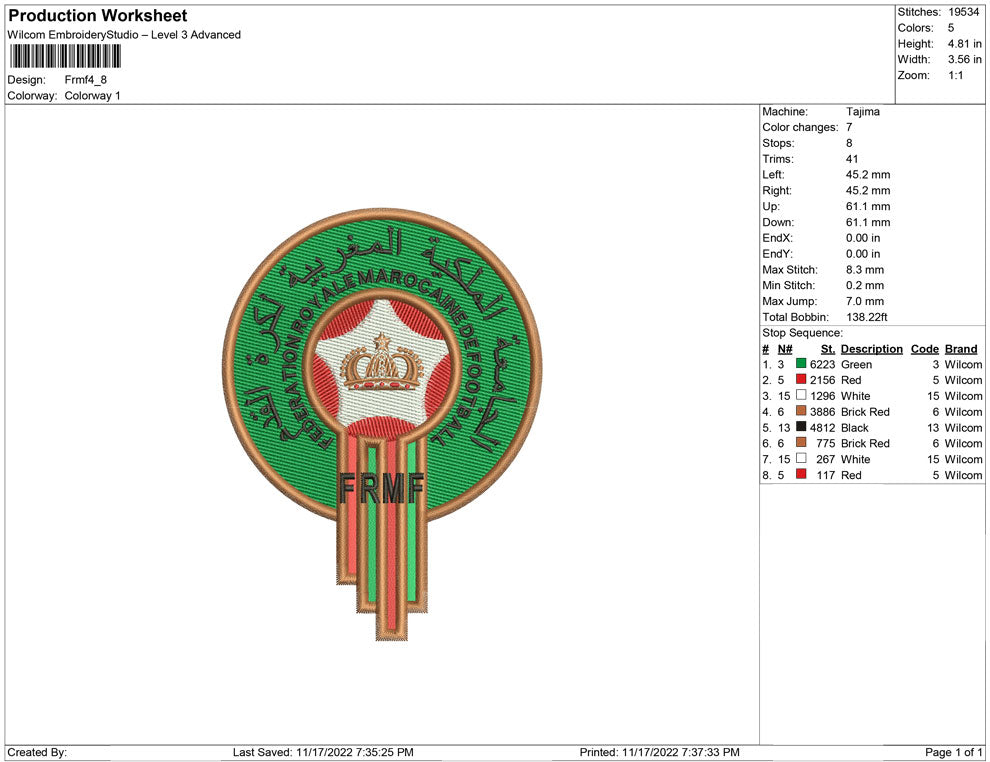
Task: Select the white swatch in stop 7
Action: (x=801, y=458)
